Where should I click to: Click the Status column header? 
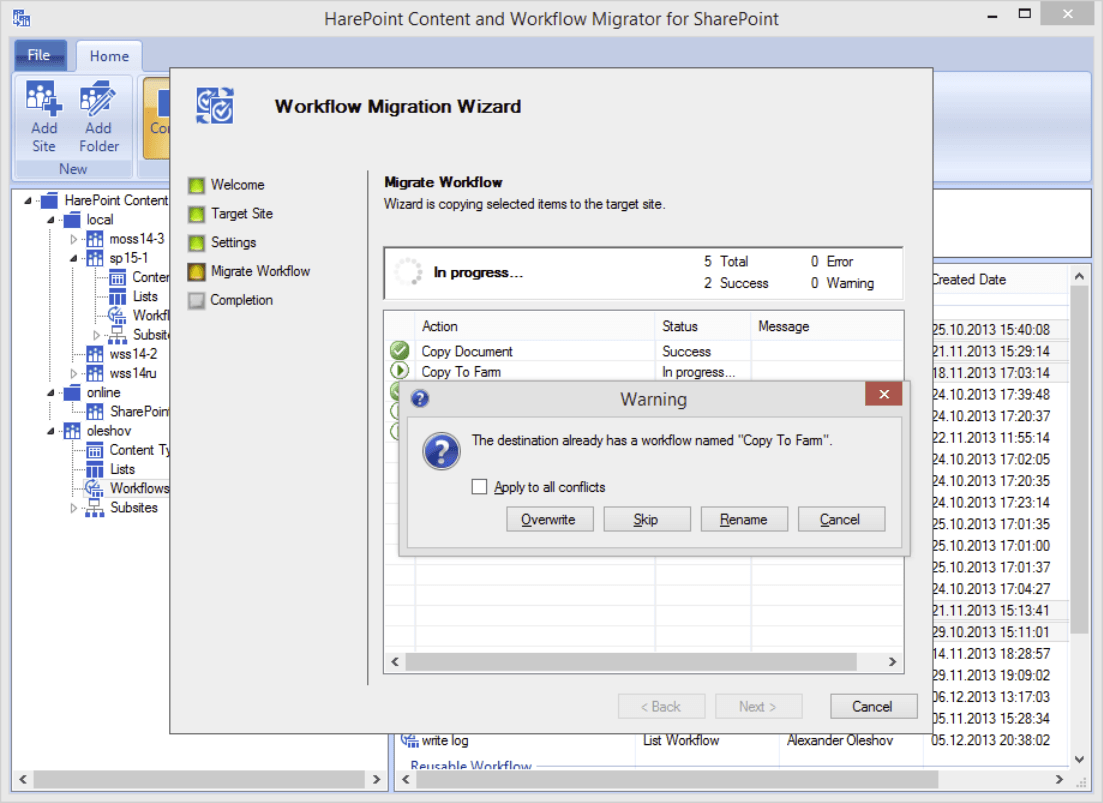point(703,326)
